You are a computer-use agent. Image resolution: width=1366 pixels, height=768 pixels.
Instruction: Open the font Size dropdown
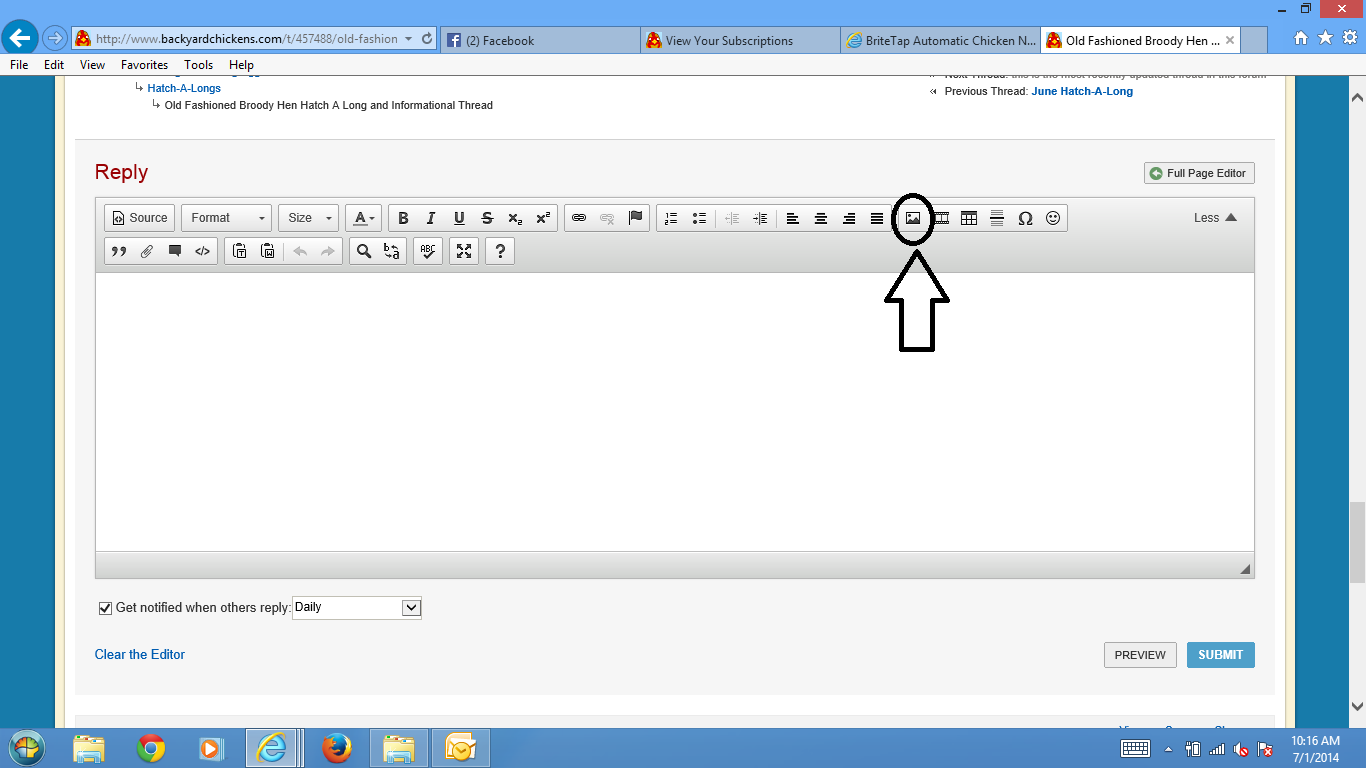(309, 218)
